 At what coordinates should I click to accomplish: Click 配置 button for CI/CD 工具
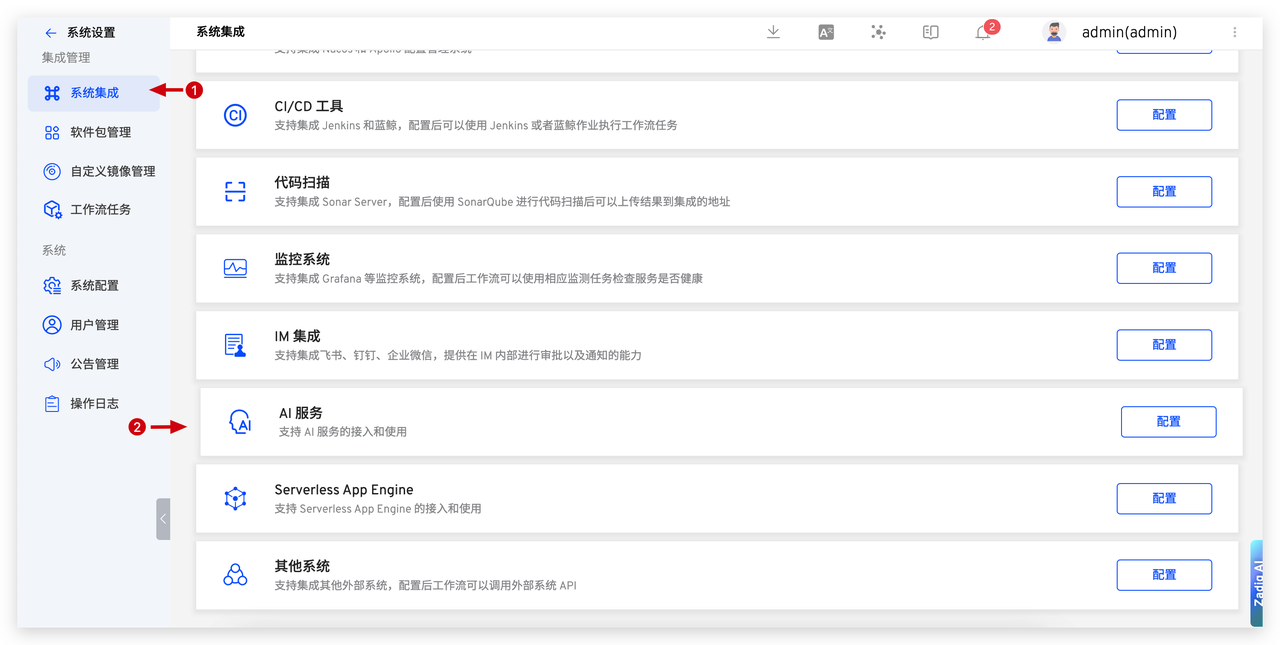tap(1164, 115)
